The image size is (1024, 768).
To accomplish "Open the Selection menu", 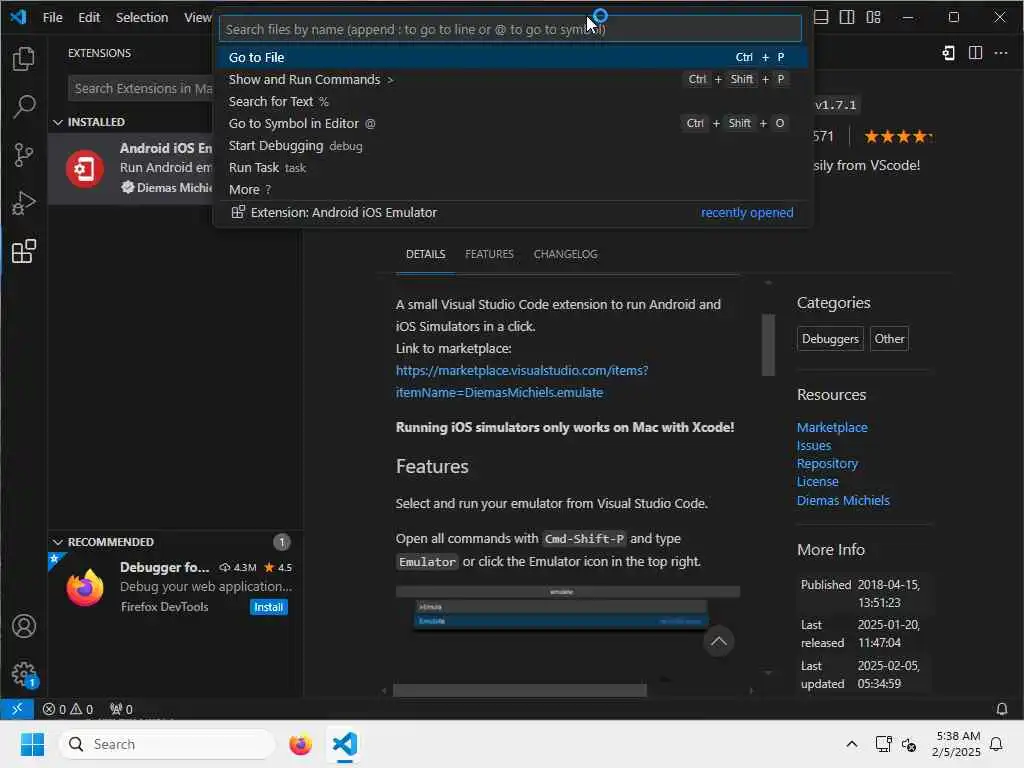I will [142, 18].
